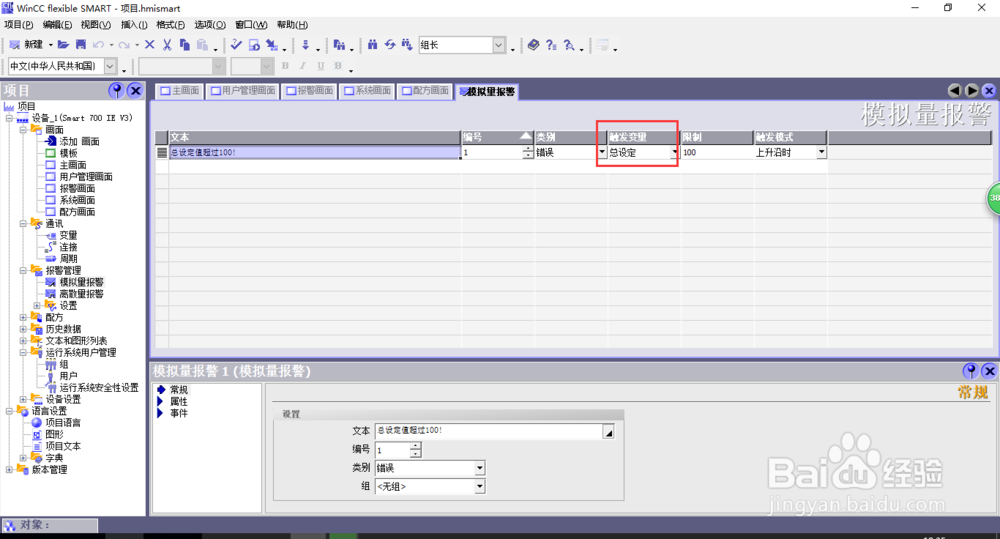Open the 编辑(E) menu
This screenshot has height=539, width=1000.
57,25
